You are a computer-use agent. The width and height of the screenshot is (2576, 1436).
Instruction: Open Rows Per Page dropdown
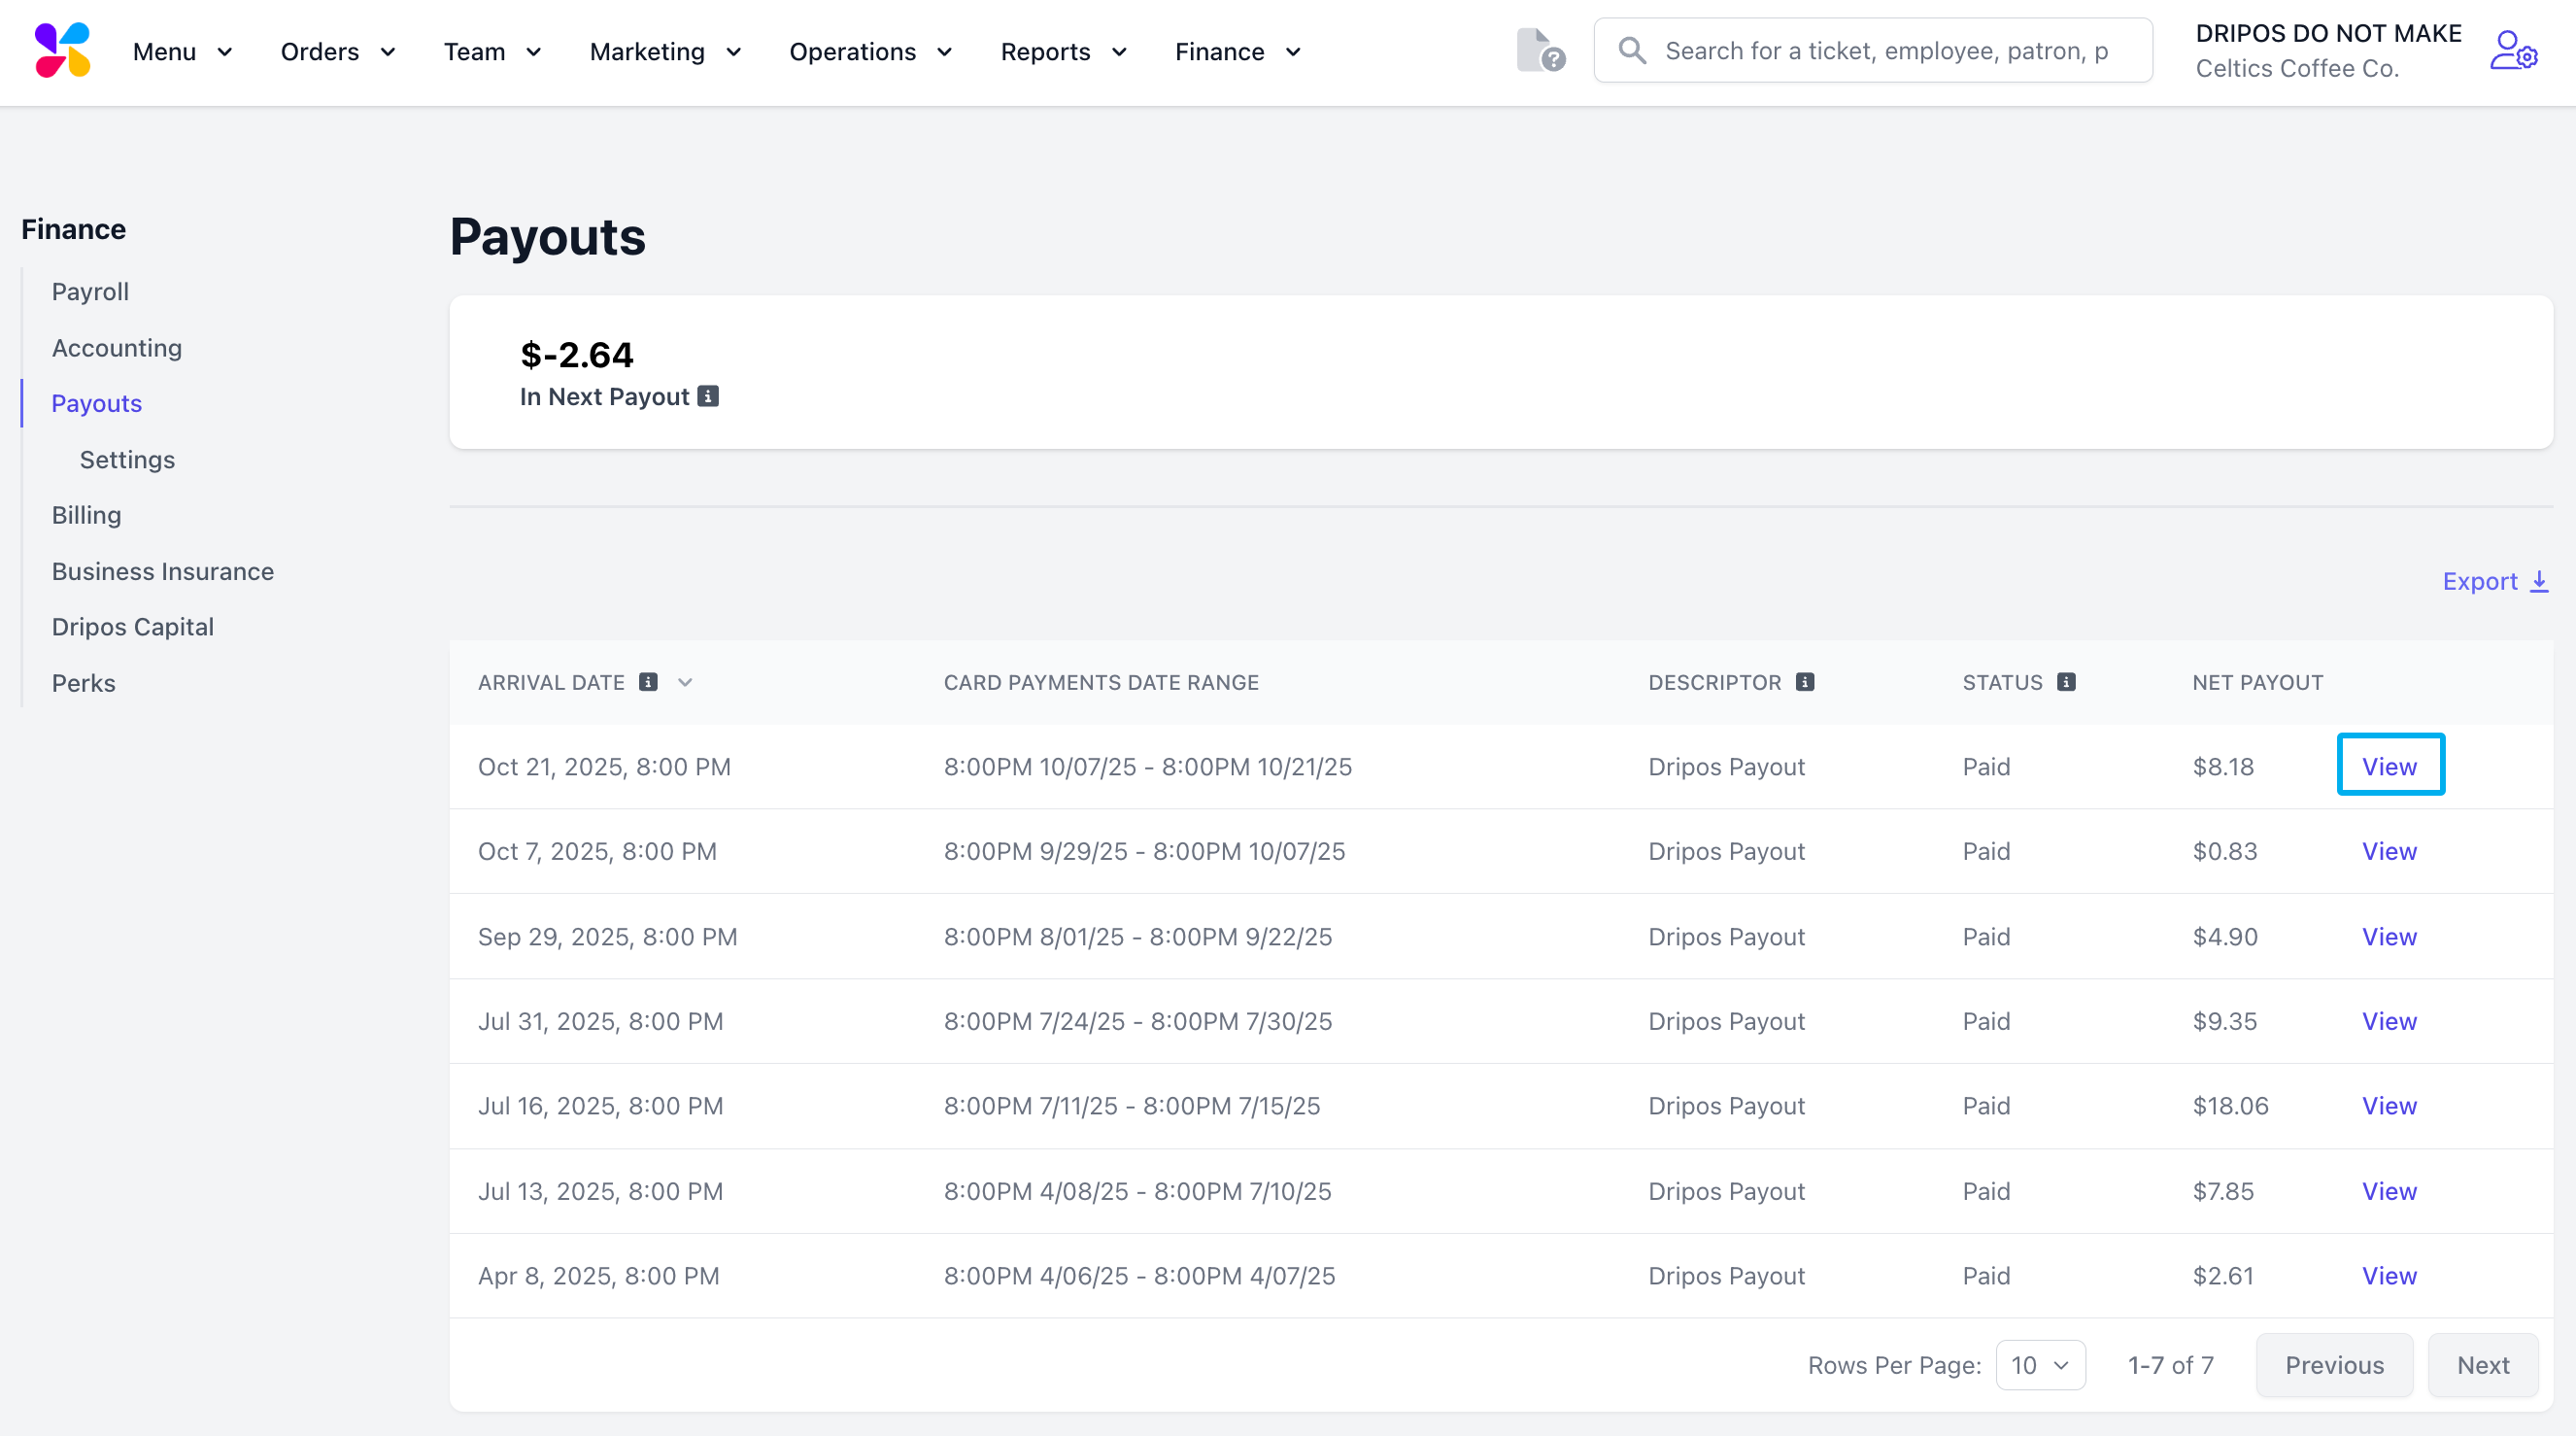point(2040,1365)
